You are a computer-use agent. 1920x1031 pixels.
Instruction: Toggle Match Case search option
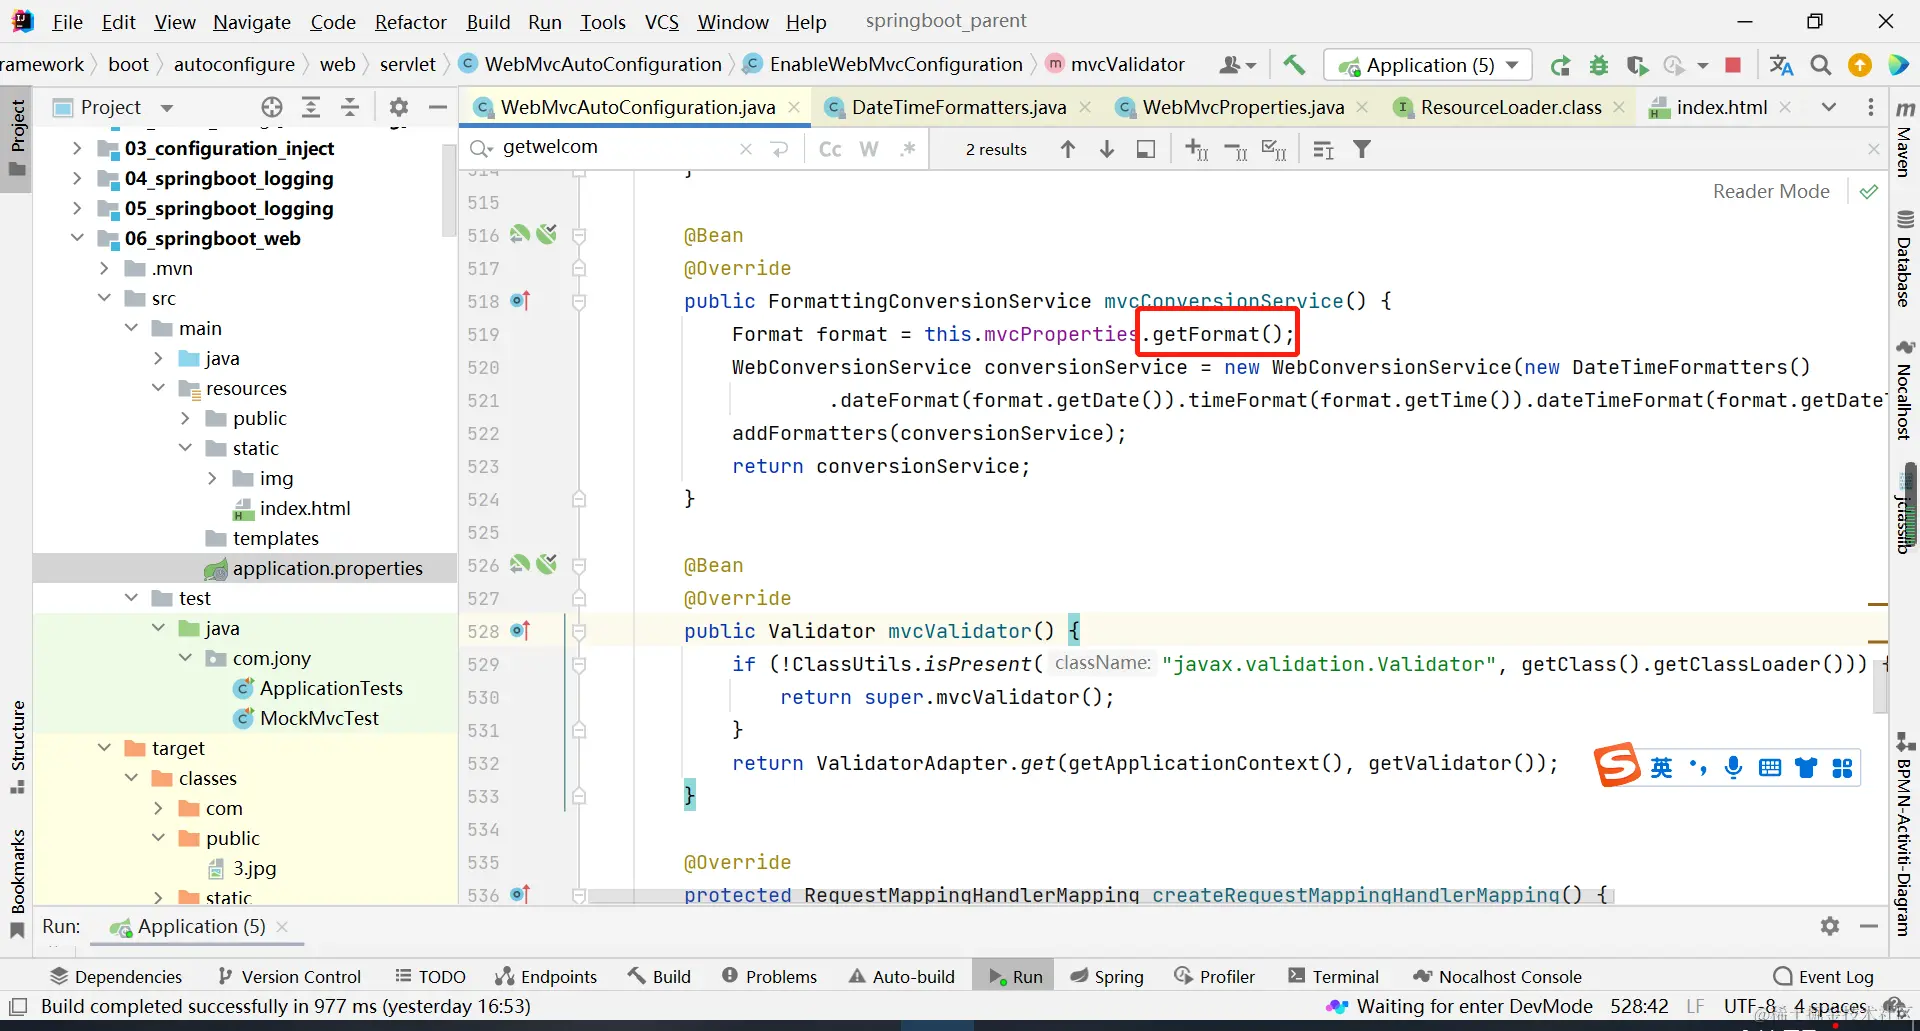(830, 149)
